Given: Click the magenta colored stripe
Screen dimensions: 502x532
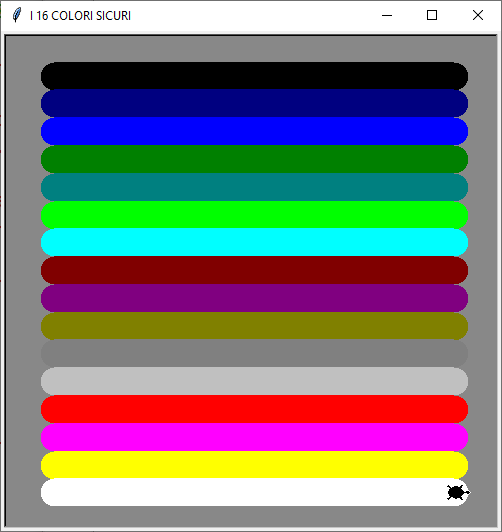Looking at the screenshot, I should pos(254,437).
